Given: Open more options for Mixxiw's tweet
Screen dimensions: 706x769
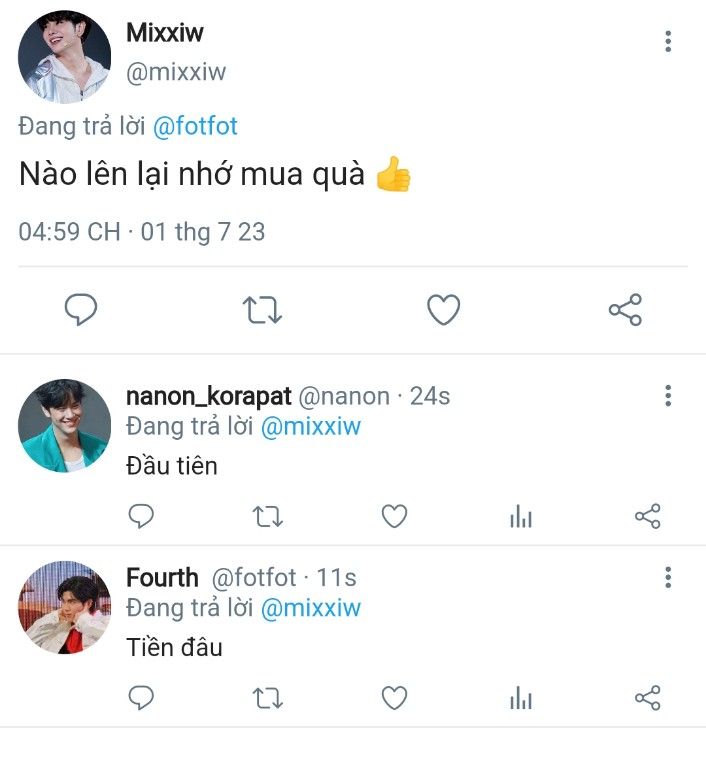Looking at the screenshot, I should pos(668,42).
